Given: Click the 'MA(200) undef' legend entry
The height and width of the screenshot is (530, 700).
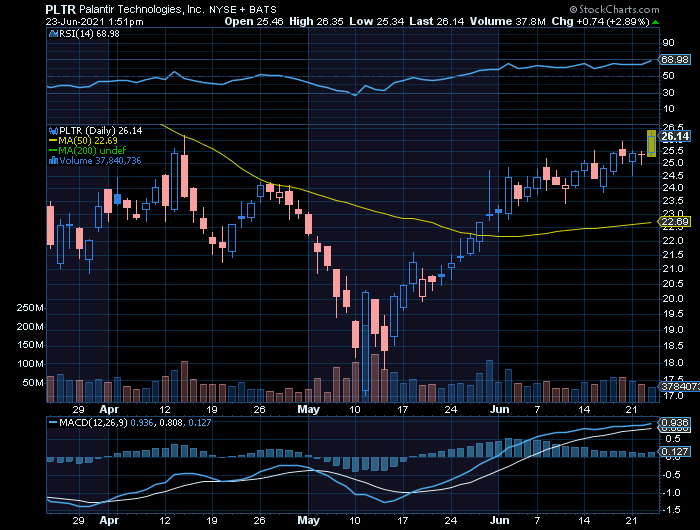Looking at the screenshot, I should tap(88, 150).
